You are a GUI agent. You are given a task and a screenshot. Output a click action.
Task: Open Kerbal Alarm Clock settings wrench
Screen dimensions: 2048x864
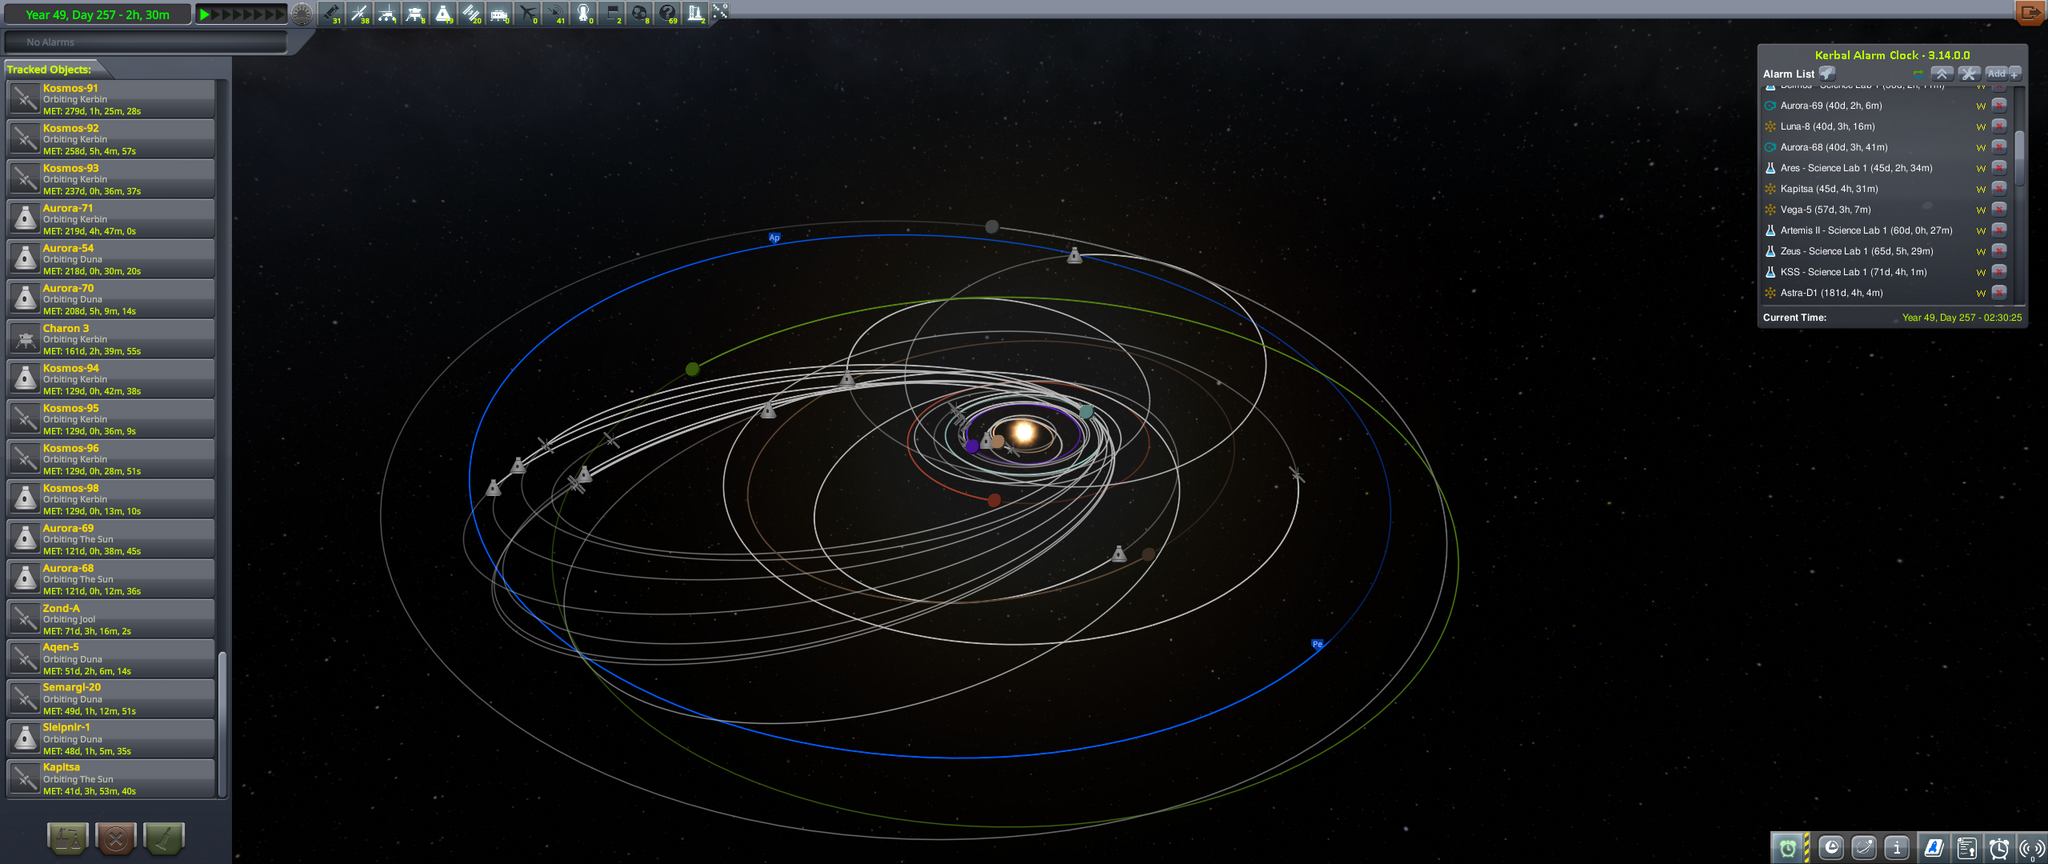[1969, 73]
